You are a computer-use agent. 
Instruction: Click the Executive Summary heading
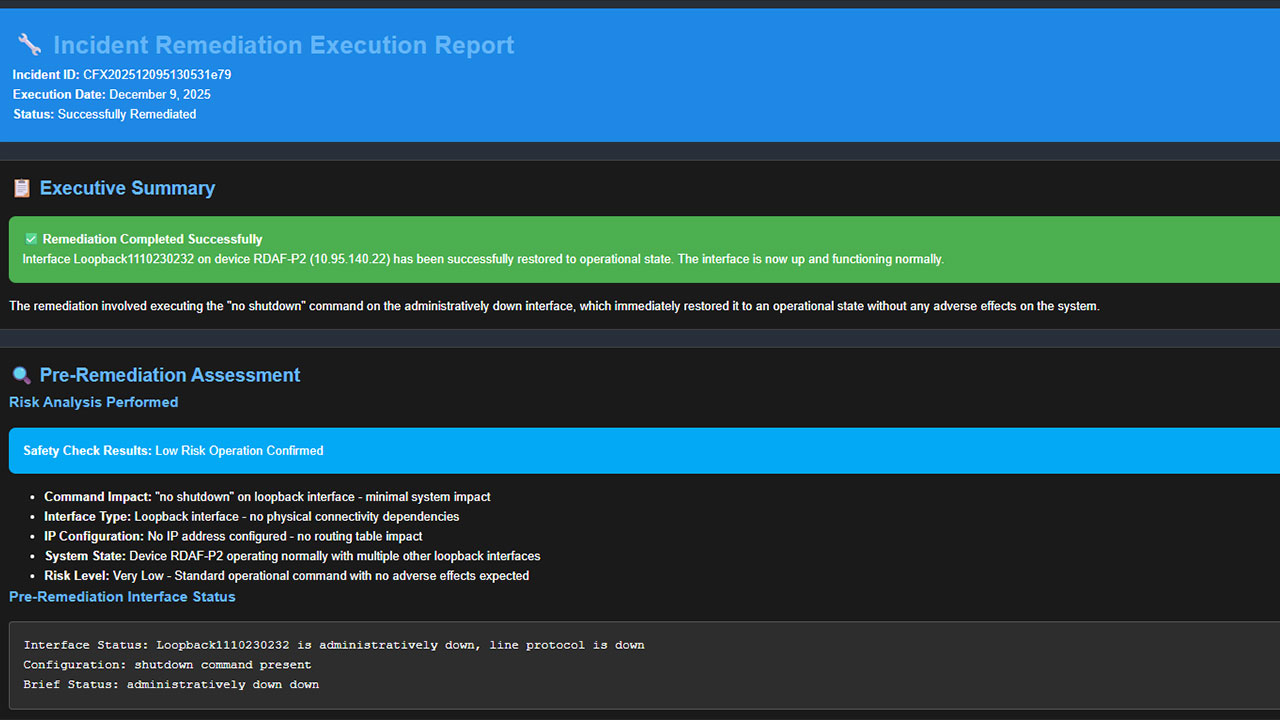coord(127,188)
